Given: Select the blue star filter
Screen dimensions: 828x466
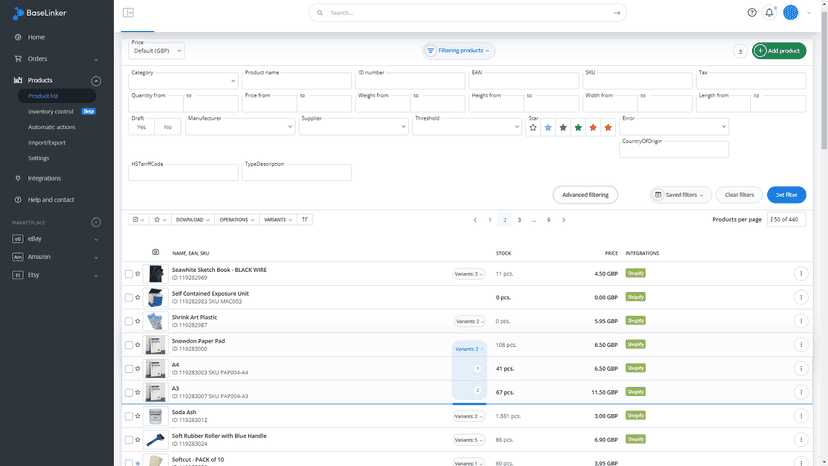Looking at the screenshot, I should point(548,127).
